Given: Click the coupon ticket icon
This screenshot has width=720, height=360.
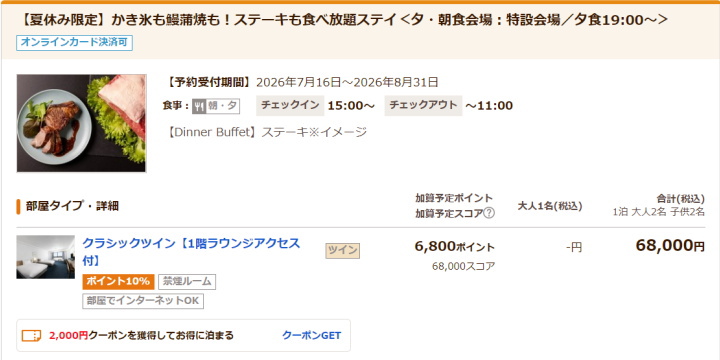Looking at the screenshot, I should click(31, 336).
